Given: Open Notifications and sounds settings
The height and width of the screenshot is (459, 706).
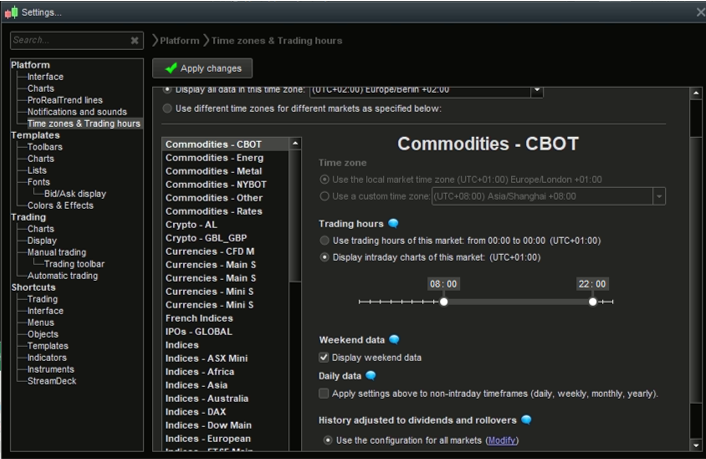Looking at the screenshot, I should tap(77, 112).
